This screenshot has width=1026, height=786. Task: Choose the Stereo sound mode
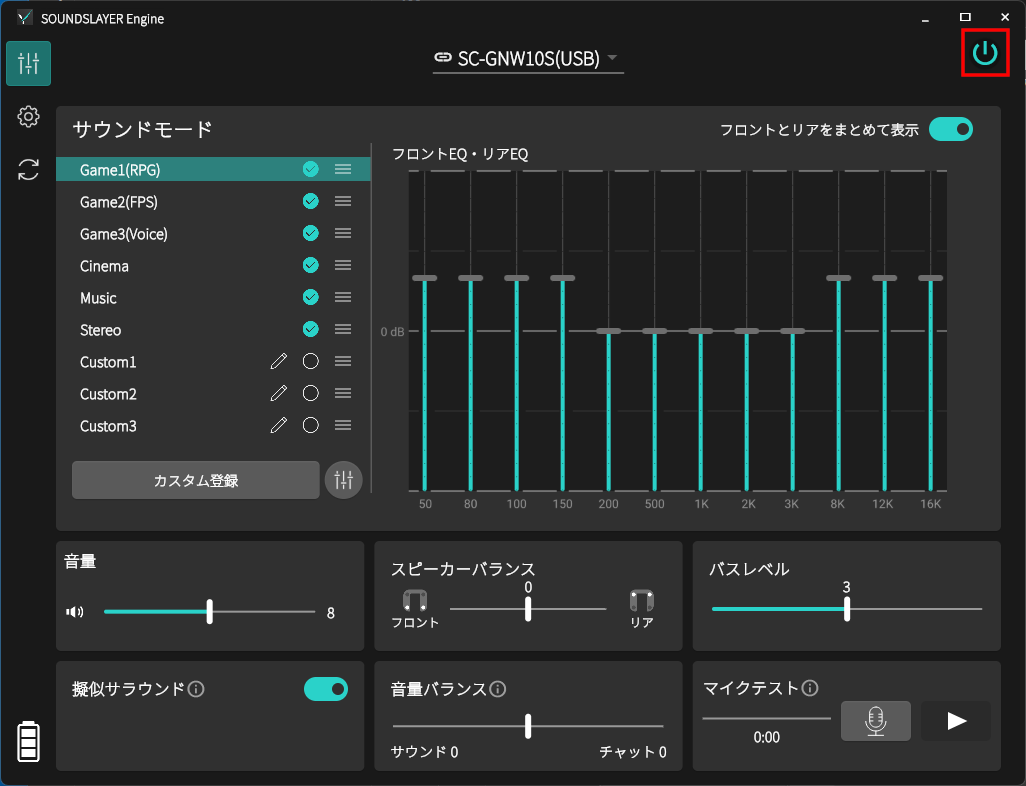(101, 330)
